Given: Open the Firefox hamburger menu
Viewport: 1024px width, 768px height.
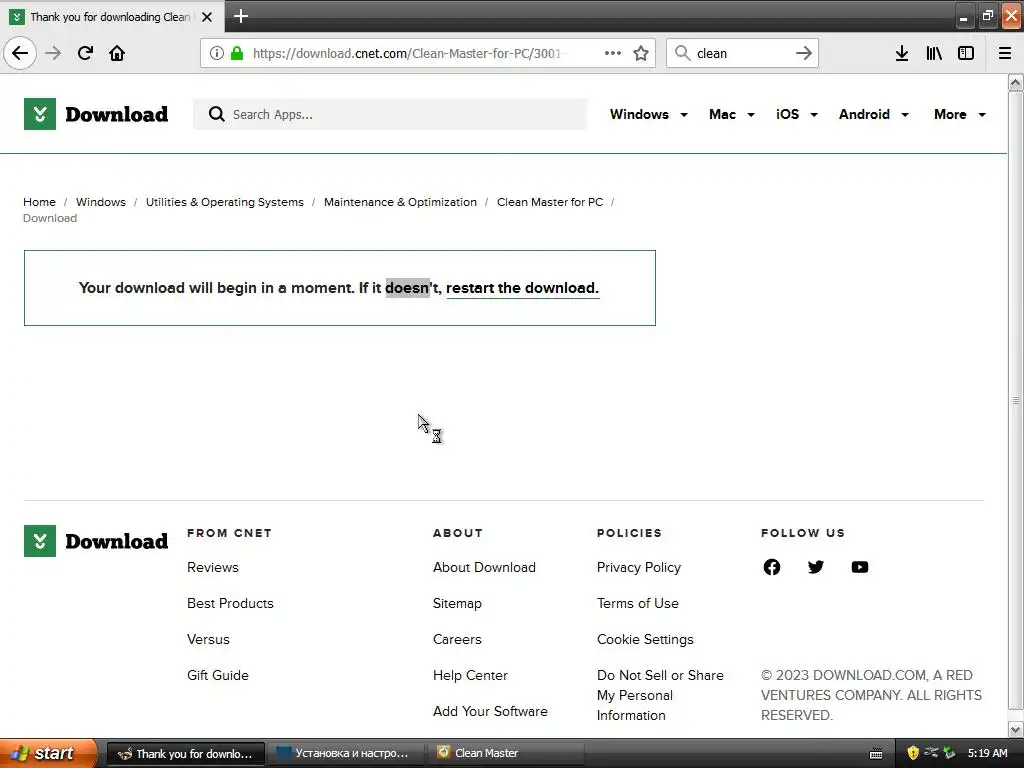Looking at the screenshot, I should [1005, 53].
